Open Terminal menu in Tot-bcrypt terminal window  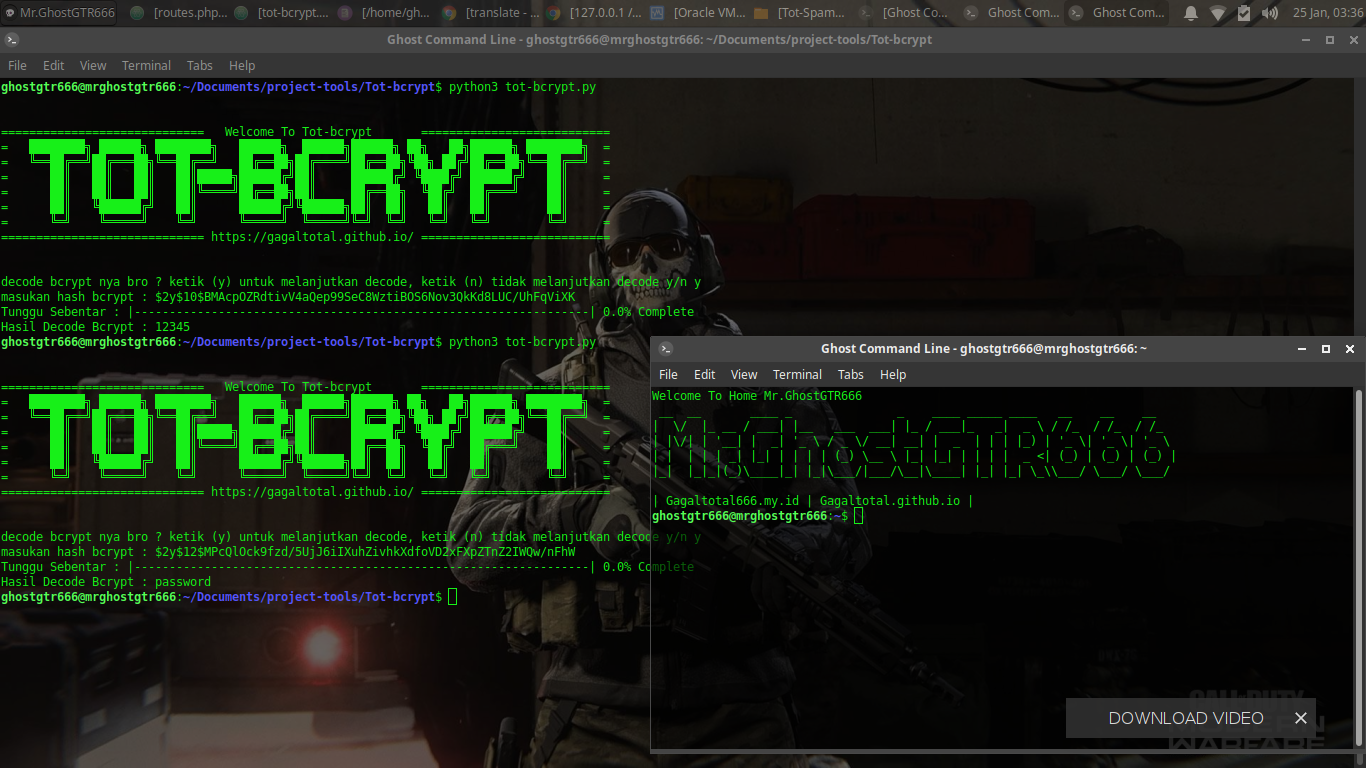pos(146,65)
